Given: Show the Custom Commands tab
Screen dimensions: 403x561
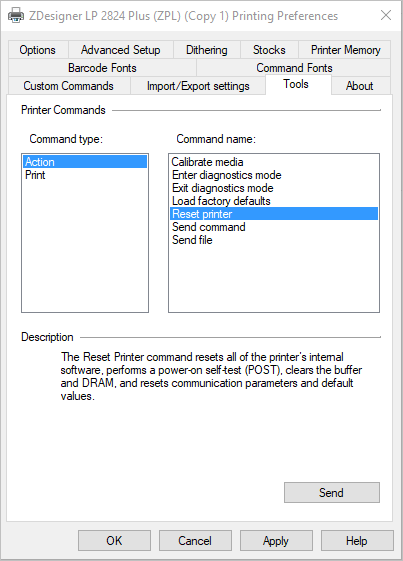Looking at the screenshot, I should click(x=69, y=86).
